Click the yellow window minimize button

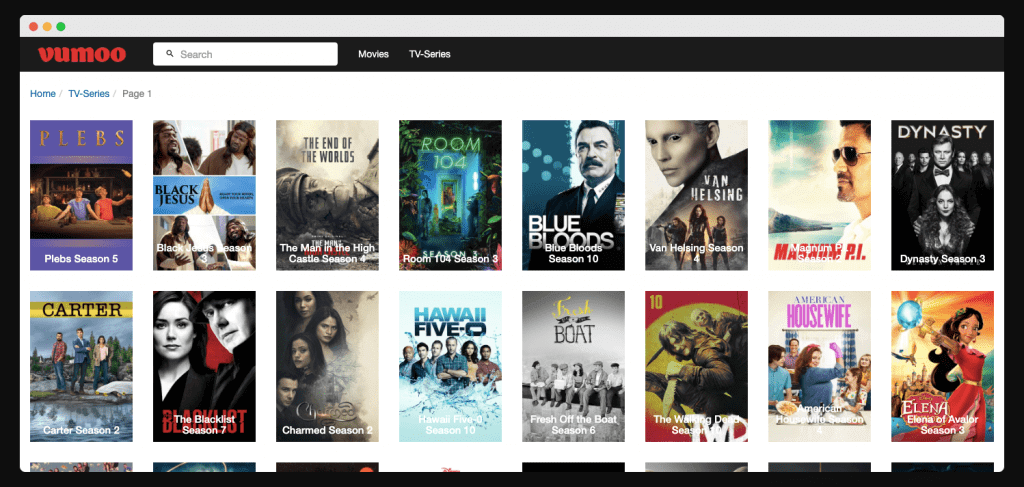coord(47,27)
